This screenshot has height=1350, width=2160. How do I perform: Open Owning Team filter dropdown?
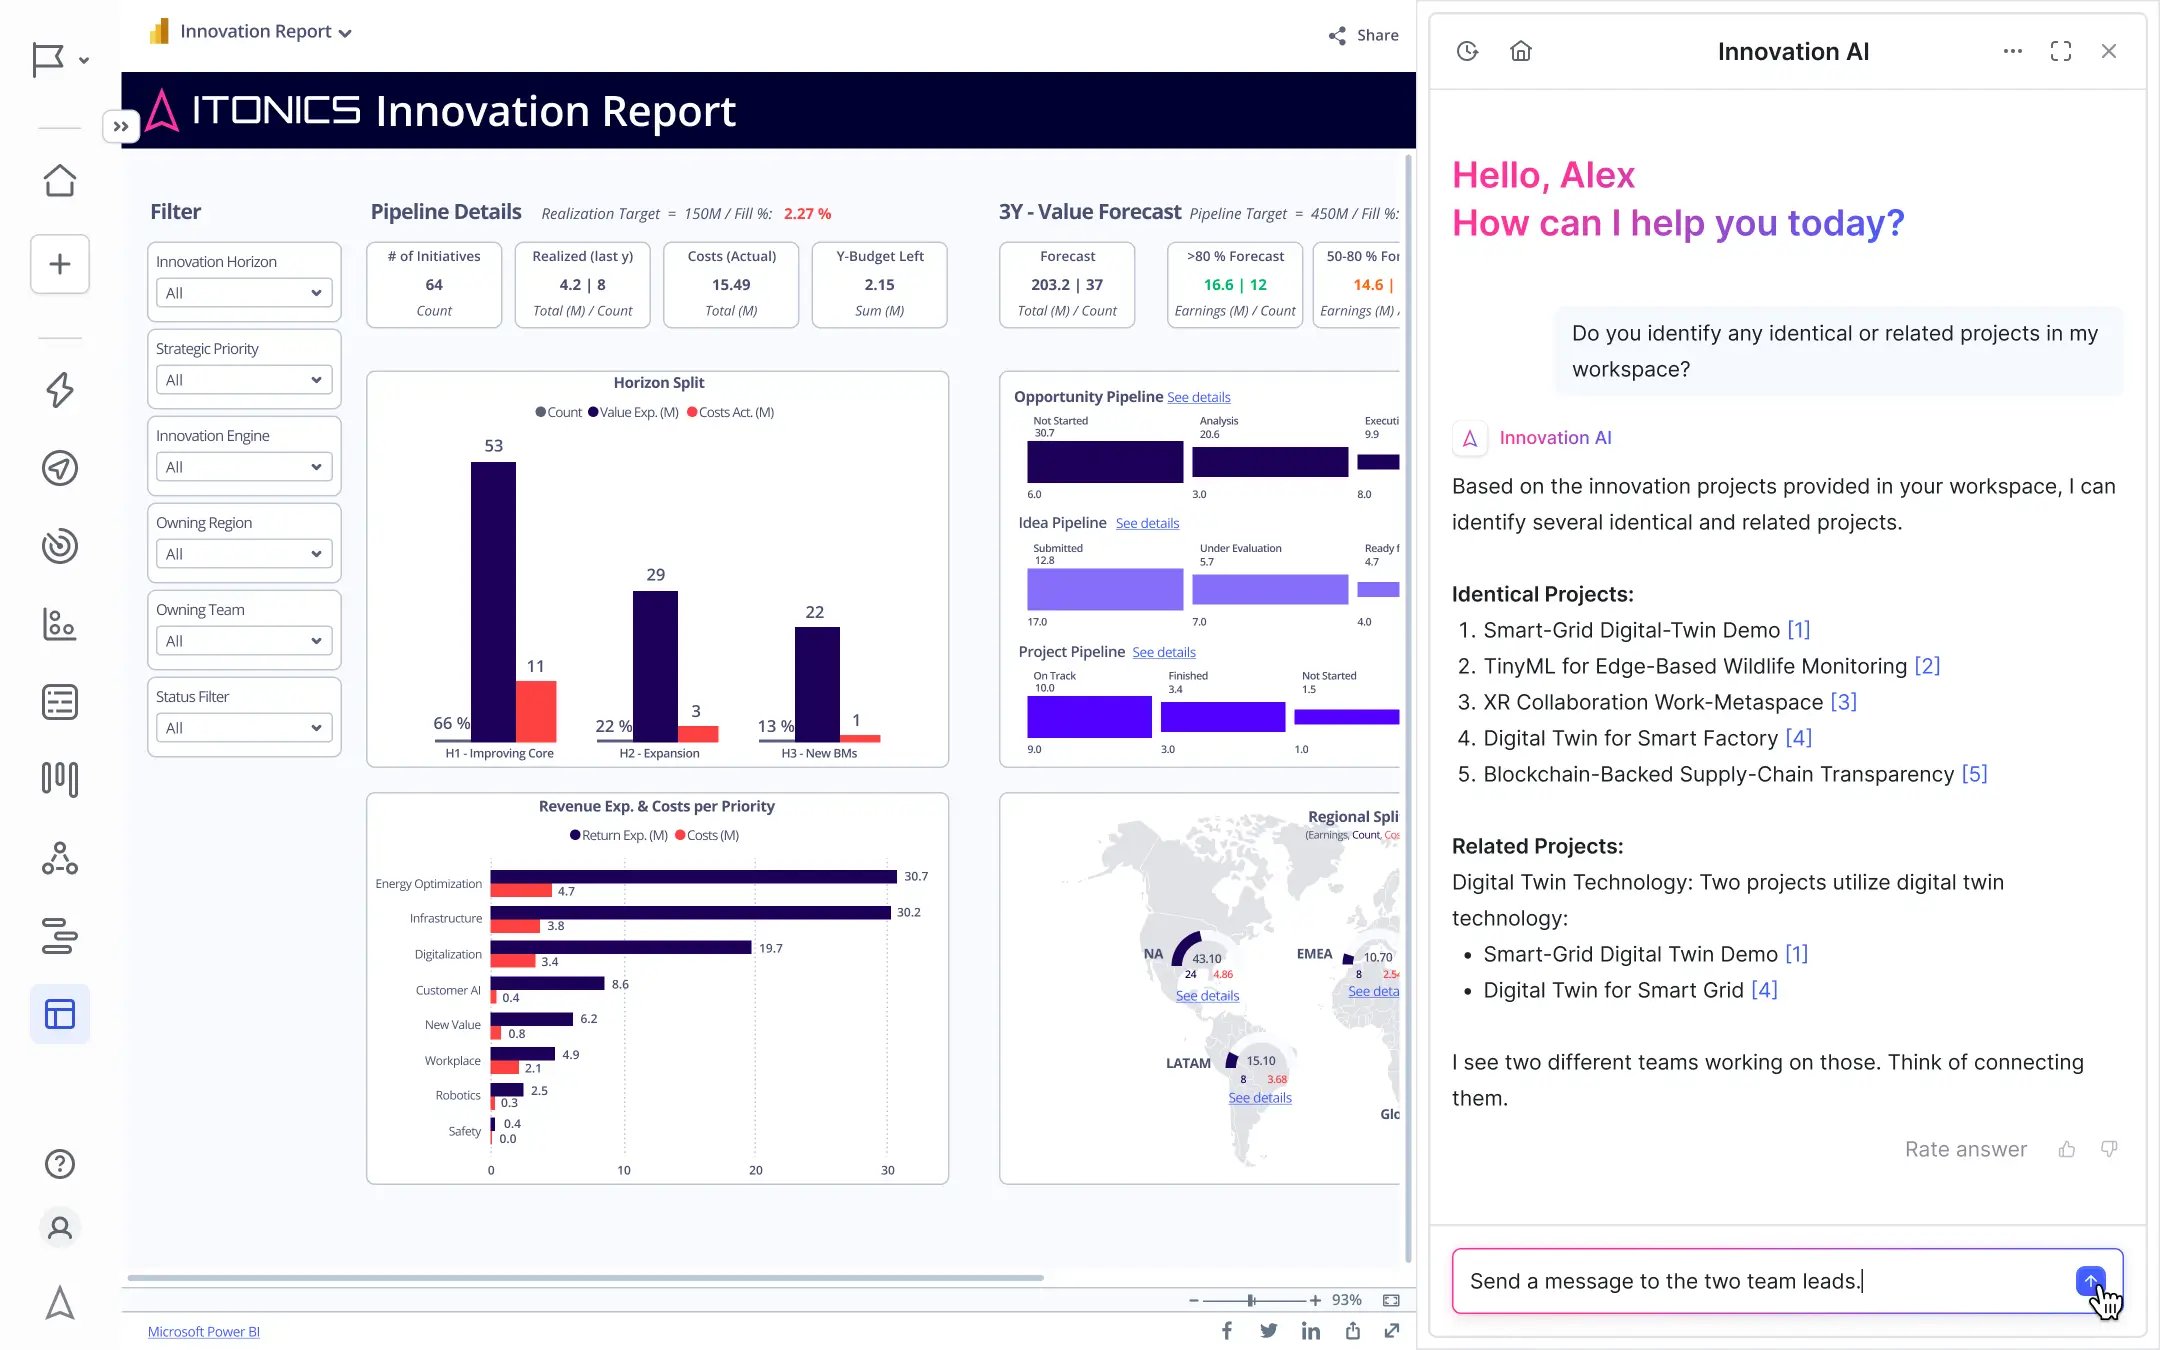pos(244,641)
